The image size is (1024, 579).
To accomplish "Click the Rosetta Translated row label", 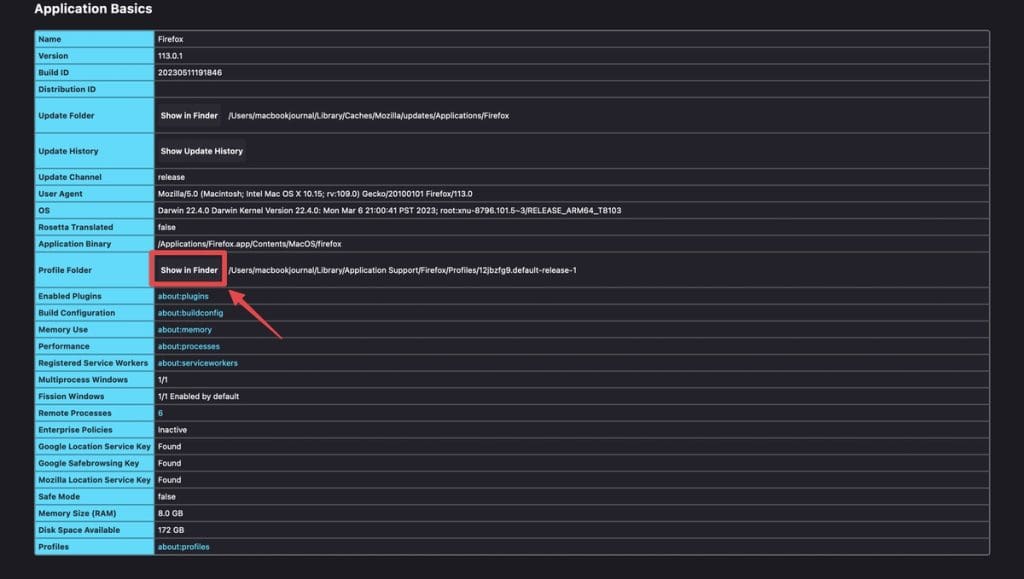I will (x=76, y=227).
